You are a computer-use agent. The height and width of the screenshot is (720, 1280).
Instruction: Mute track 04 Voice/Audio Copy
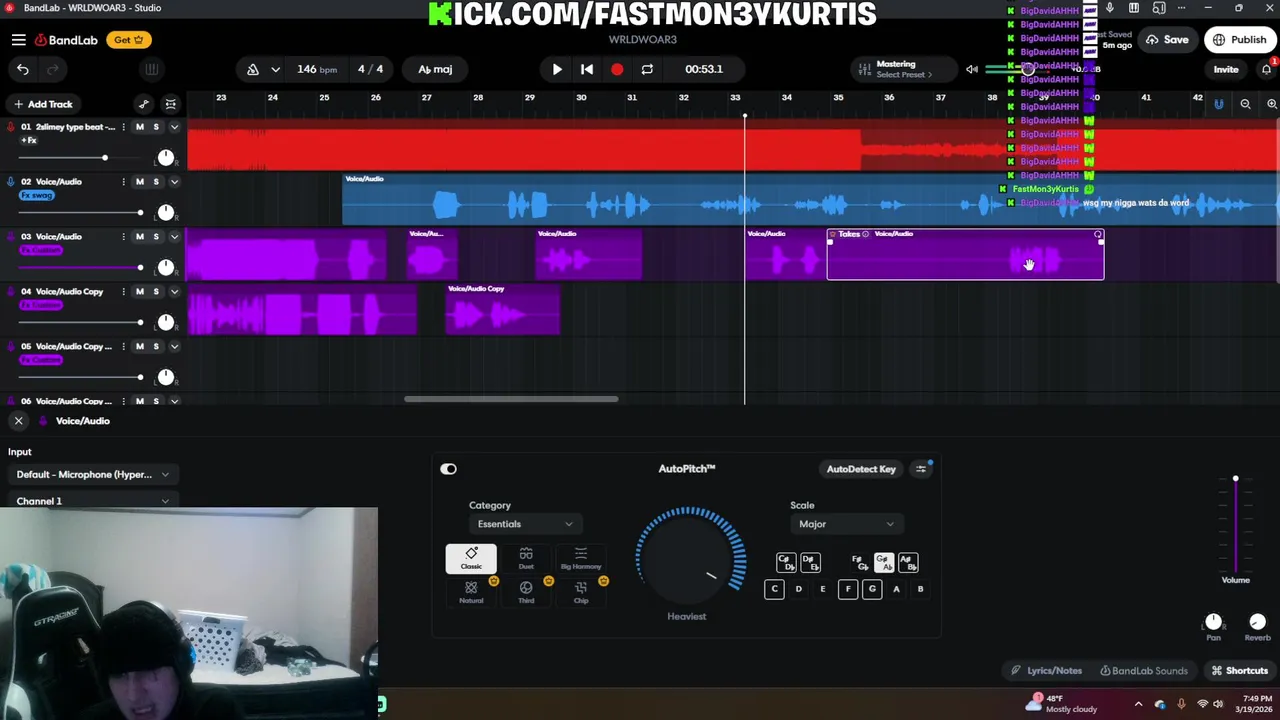139,292
